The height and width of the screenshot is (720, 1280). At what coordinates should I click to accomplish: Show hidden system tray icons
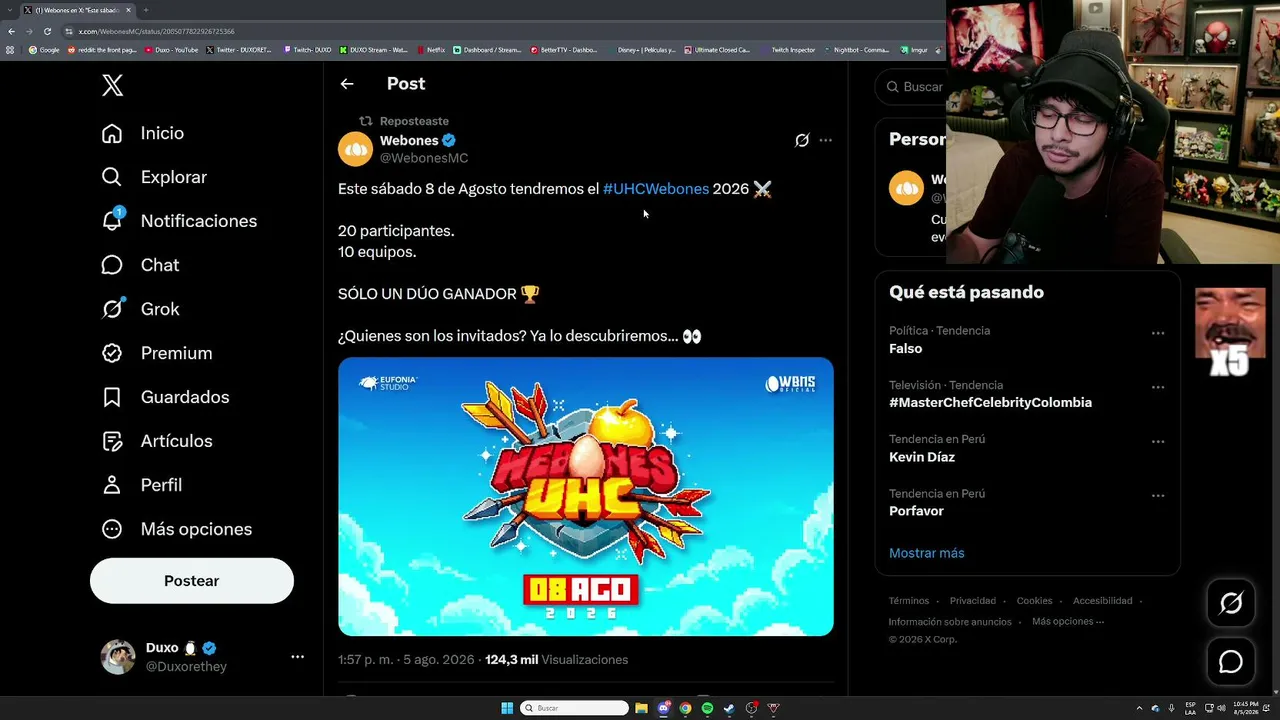click(1139, 708)
